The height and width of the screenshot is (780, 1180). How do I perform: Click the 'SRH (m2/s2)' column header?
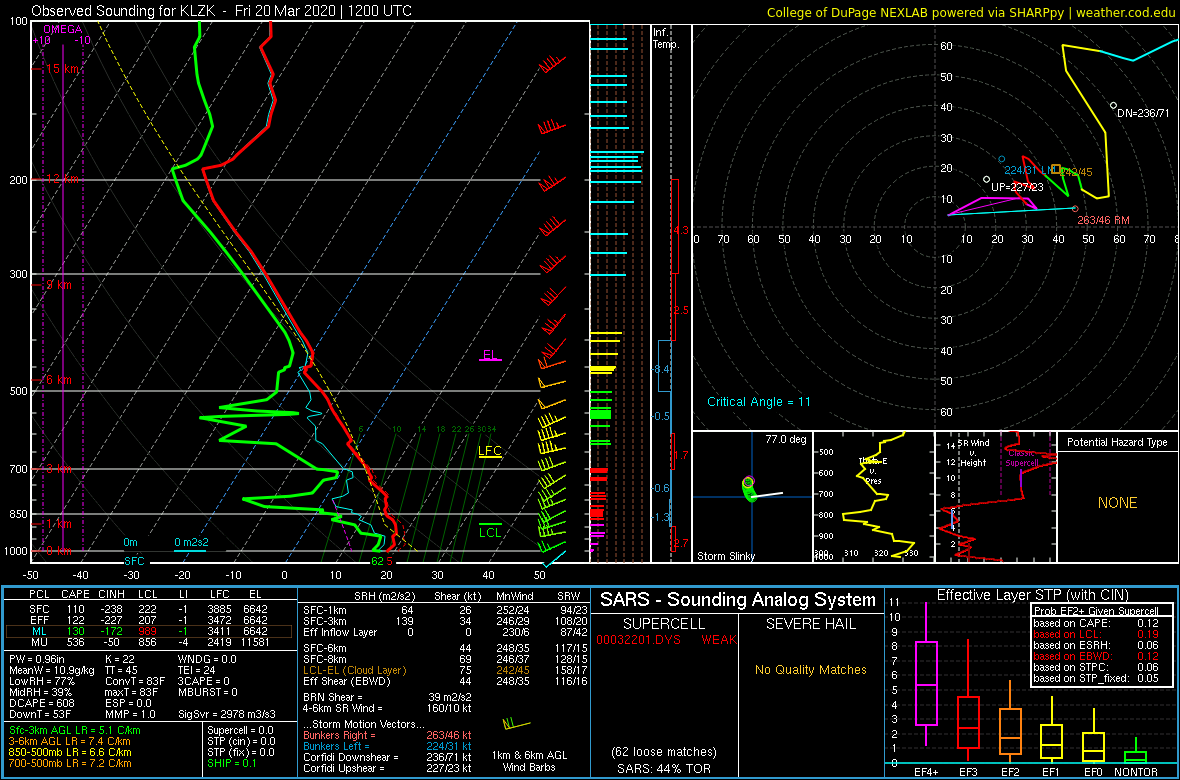pos(384,595)
